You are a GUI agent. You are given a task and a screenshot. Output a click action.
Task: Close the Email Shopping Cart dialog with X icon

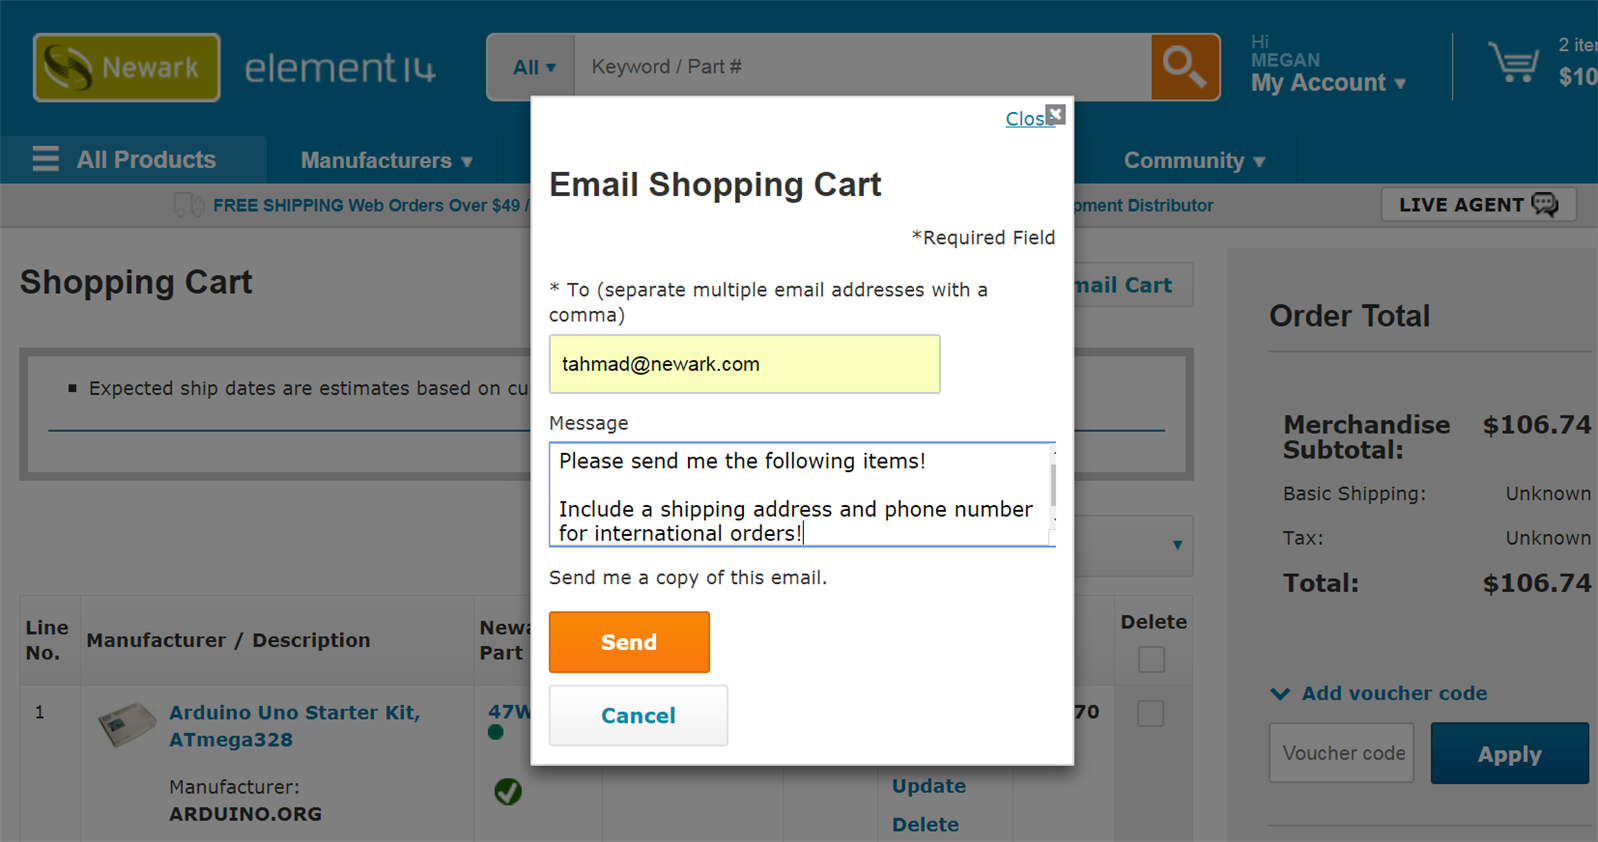(1055, 114)
